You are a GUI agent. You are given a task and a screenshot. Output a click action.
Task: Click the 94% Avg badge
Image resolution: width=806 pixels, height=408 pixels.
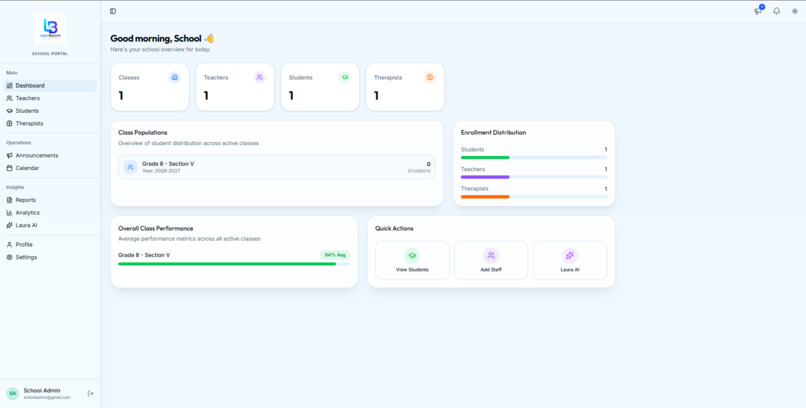[335, 255]
